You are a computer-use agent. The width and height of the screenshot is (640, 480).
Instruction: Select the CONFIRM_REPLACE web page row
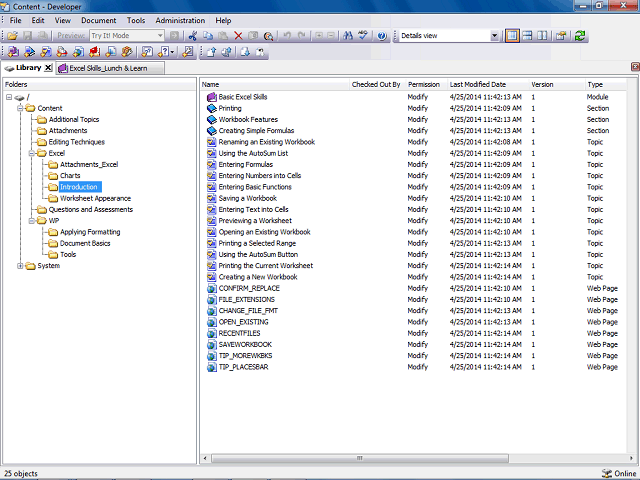413,288
